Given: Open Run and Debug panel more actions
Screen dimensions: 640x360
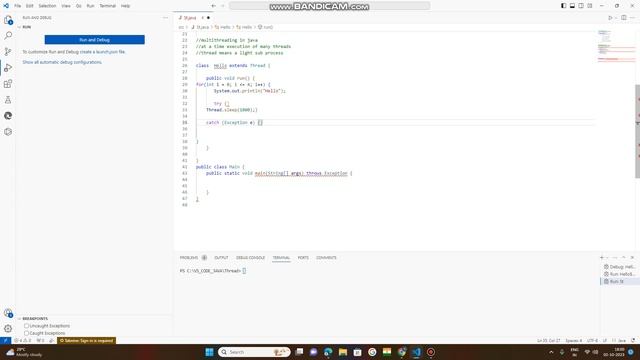Looking at the screenshot, I should [x=165, y=18].
